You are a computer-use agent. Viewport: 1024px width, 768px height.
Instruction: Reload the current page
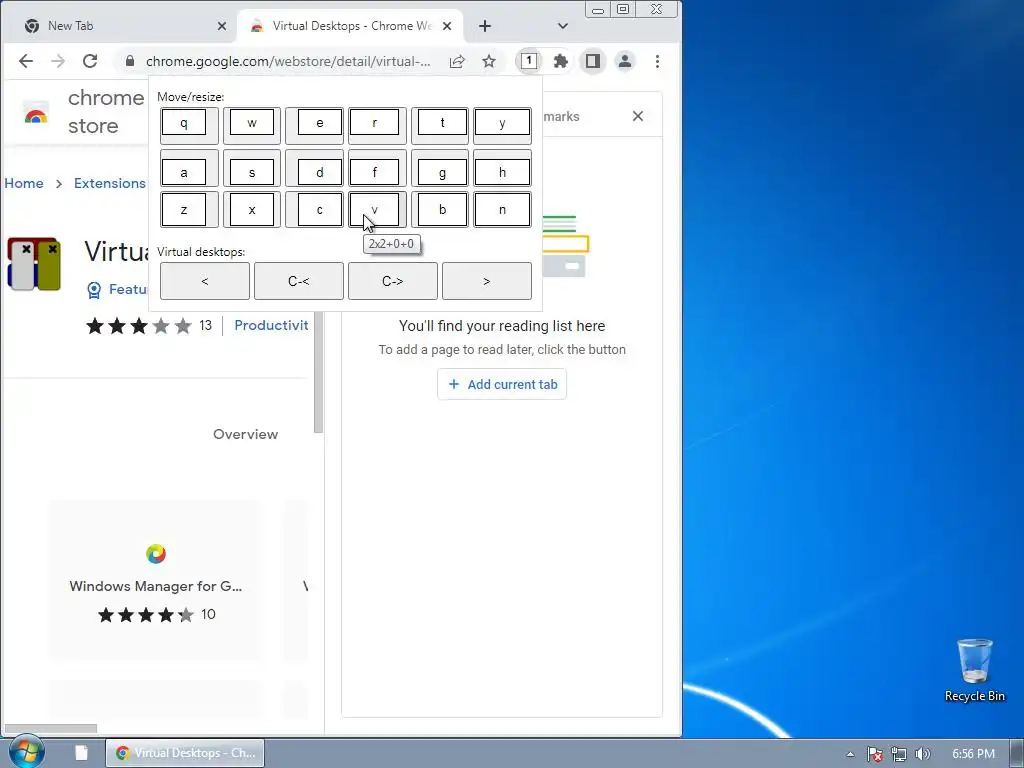tap(90, 61)
